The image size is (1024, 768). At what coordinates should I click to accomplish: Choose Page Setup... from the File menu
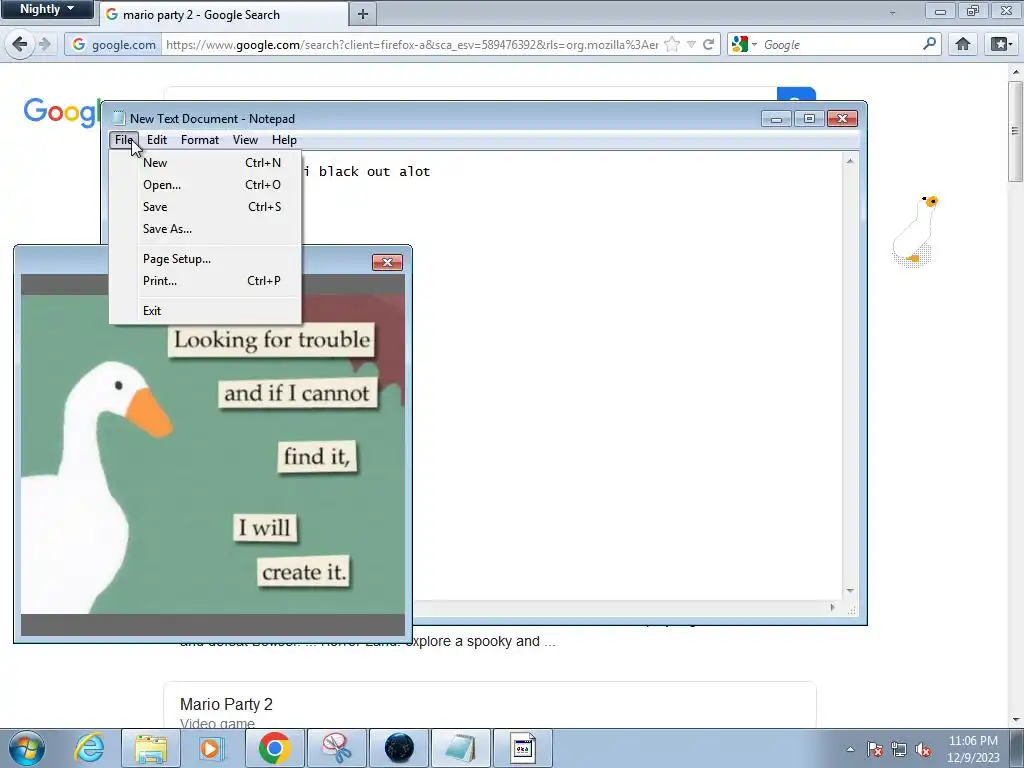point(205,259)
